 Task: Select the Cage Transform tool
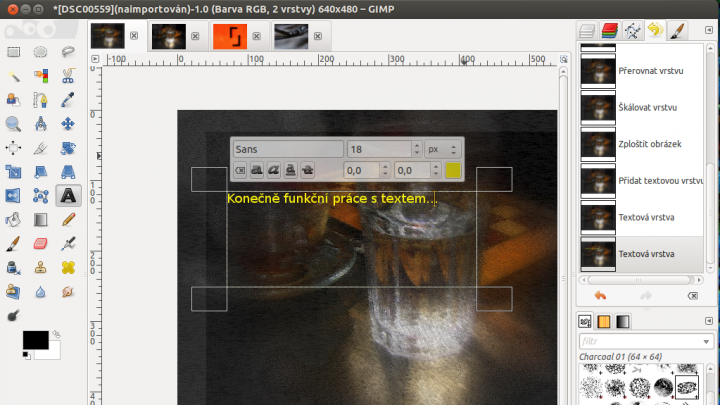[40, 196]
